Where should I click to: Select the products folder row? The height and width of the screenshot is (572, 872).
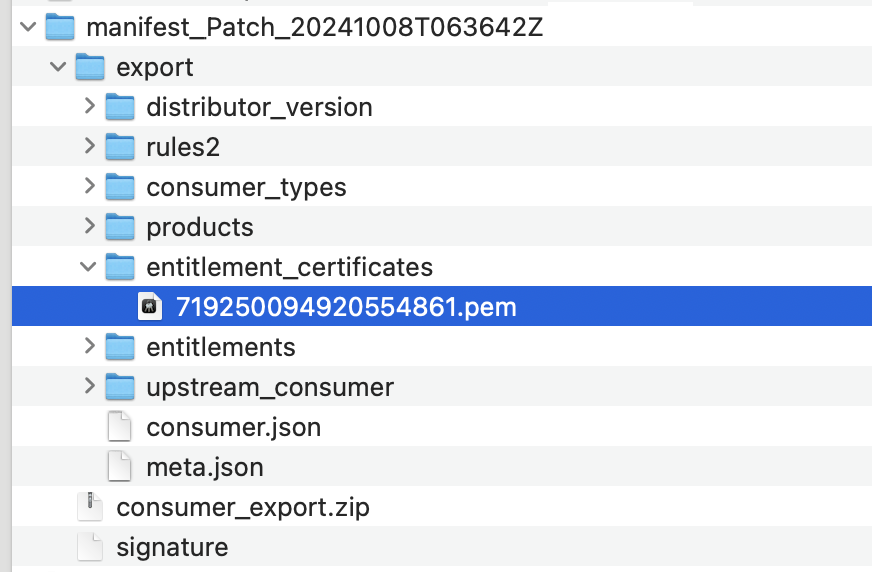click(x=199, y=227)
